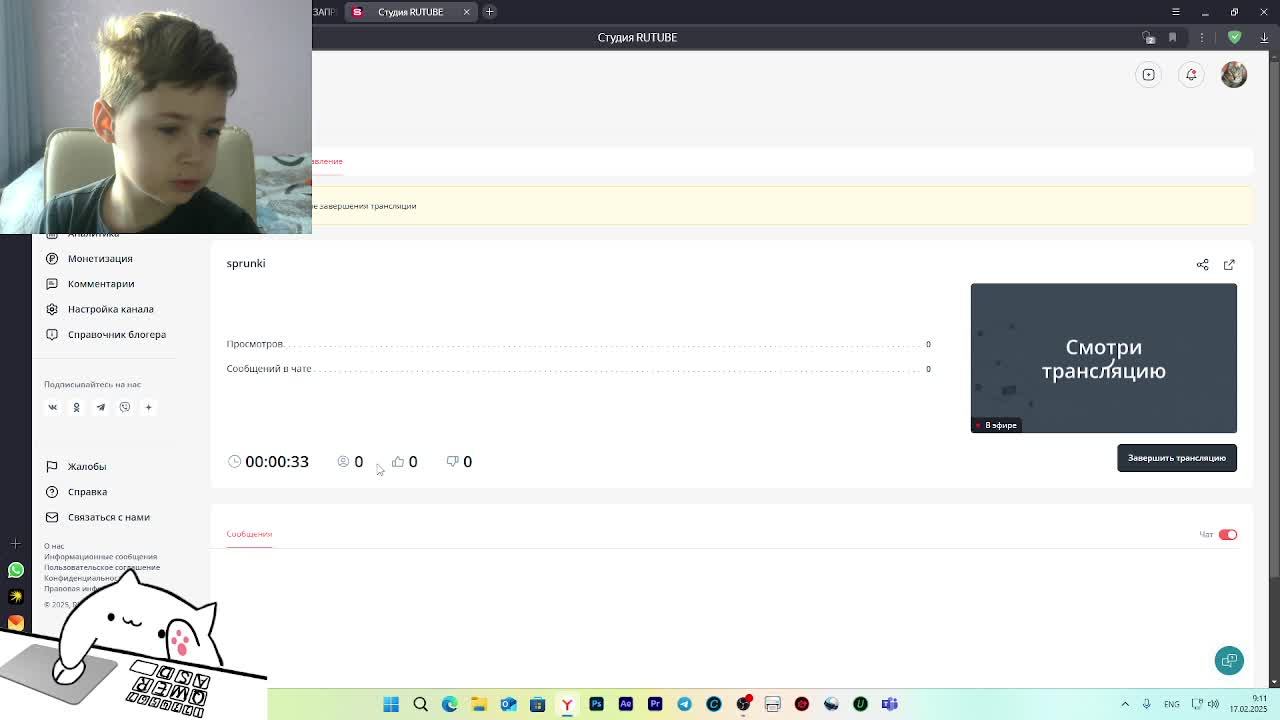Screen dimensions: 1280x720
Task: Click the Информационные сообщения footer link
Action: [x=100, y=557]
